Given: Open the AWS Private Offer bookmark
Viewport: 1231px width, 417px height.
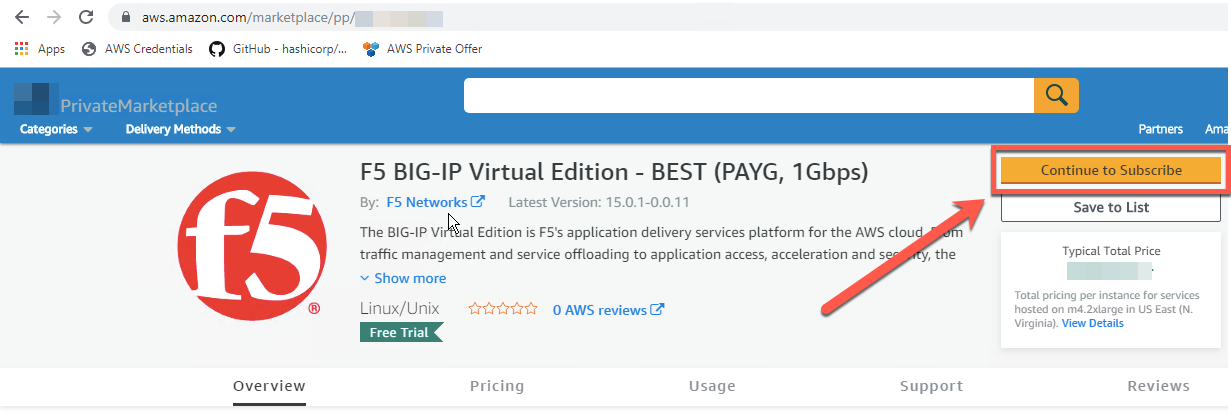Looking at the screenshot, I should pyautogui.click(x=423, y=49).
